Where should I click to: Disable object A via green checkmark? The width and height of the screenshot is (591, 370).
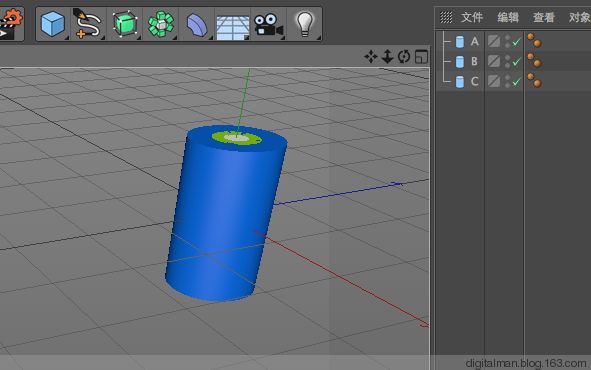[x=516, y=42]
